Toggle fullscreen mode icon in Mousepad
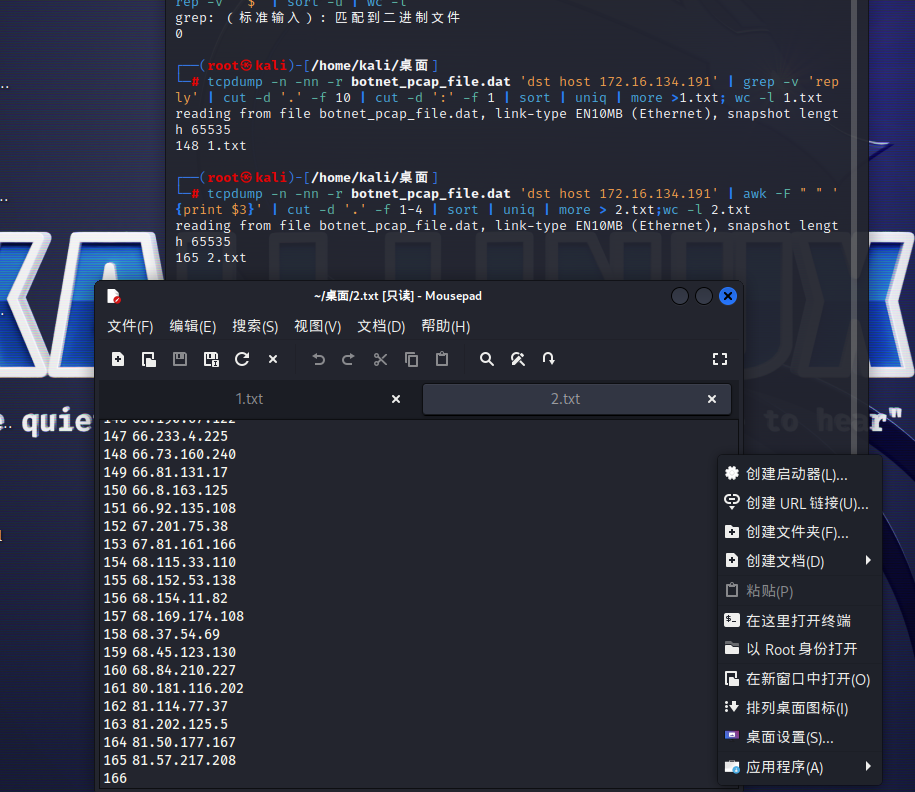Viewport: 915px width, 792px height. coord(720,359)
